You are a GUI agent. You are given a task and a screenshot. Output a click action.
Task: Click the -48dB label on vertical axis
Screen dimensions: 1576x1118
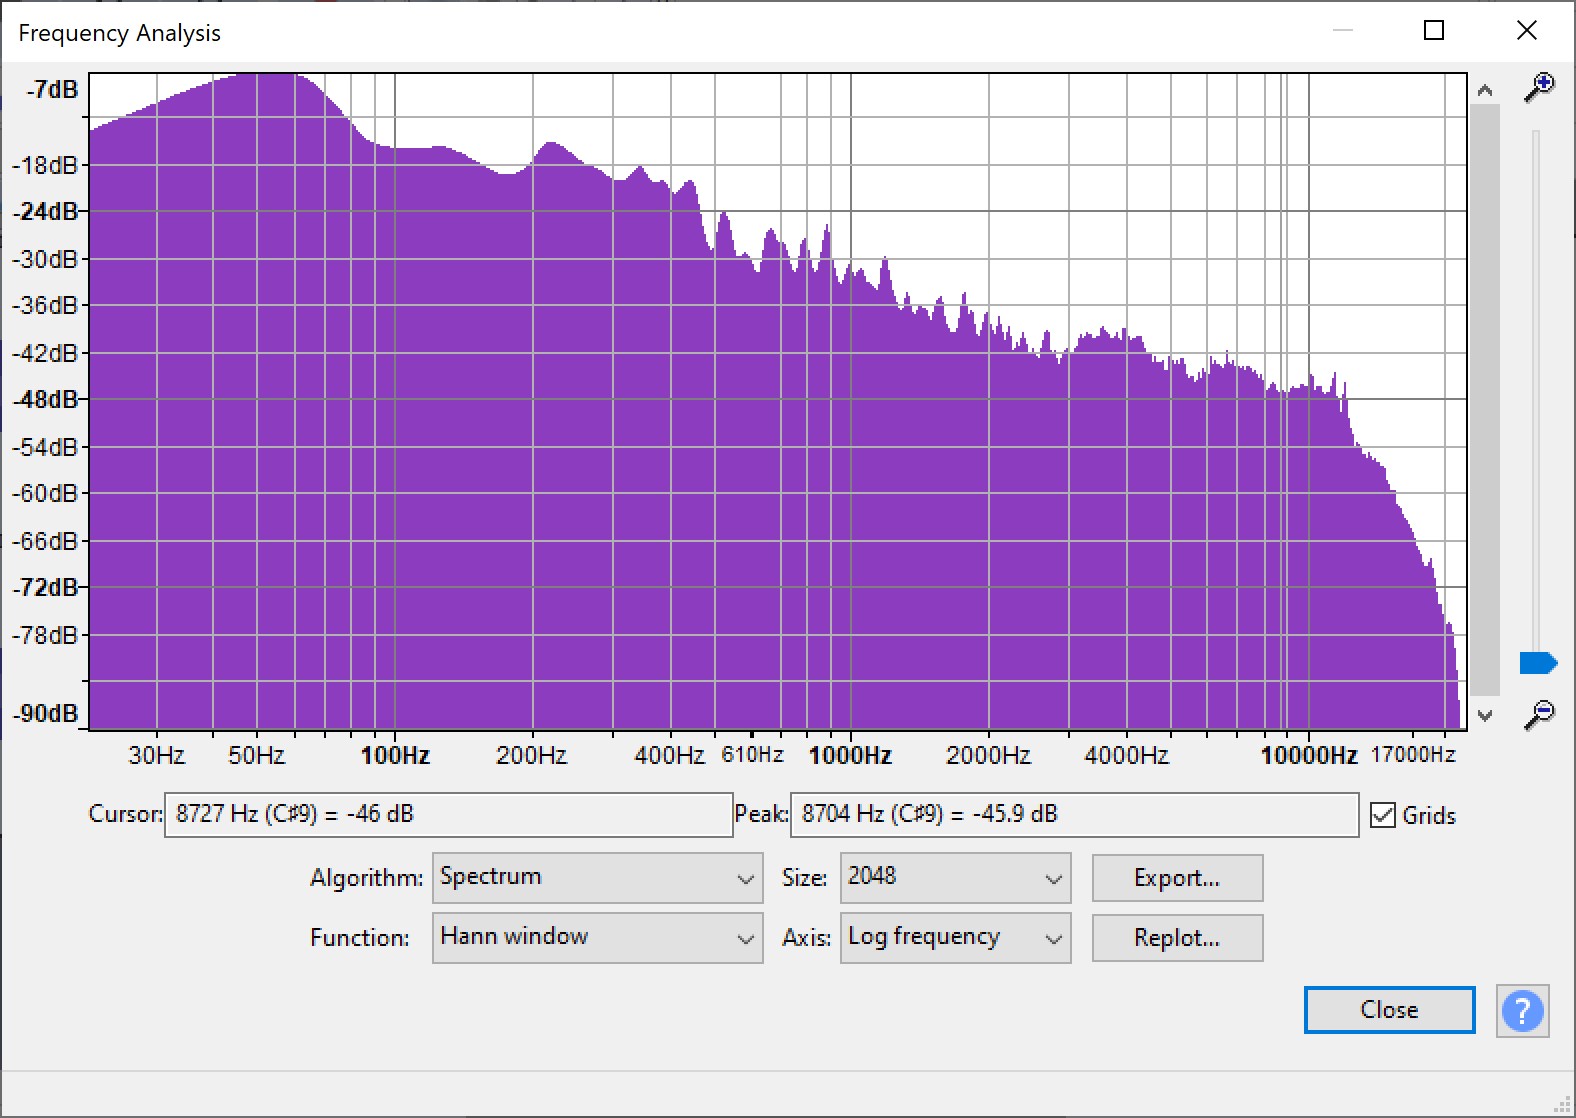pos(45,399)
